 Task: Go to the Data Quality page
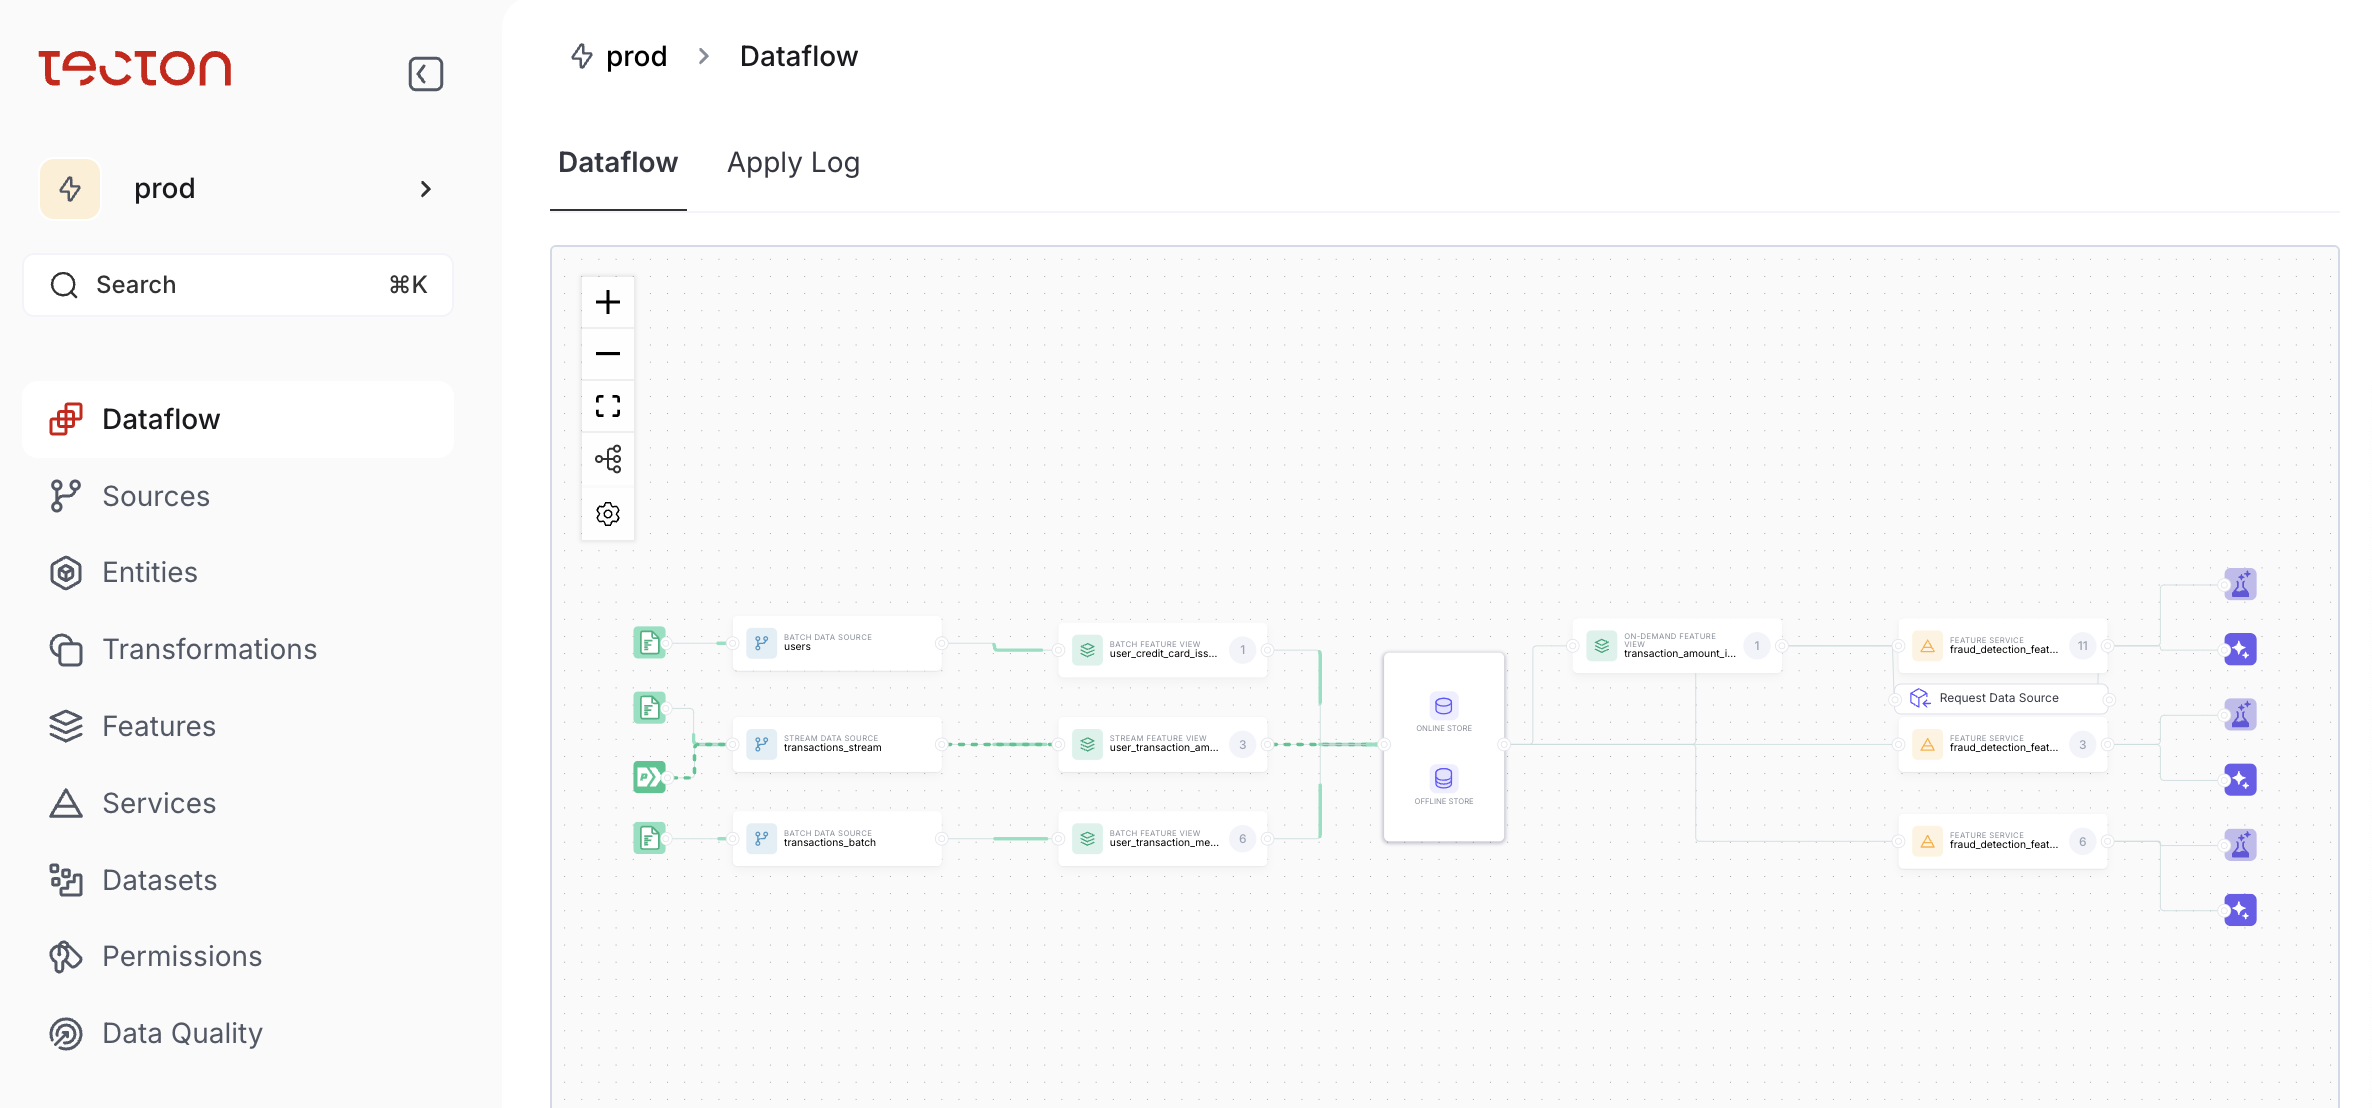point(182,1033)
